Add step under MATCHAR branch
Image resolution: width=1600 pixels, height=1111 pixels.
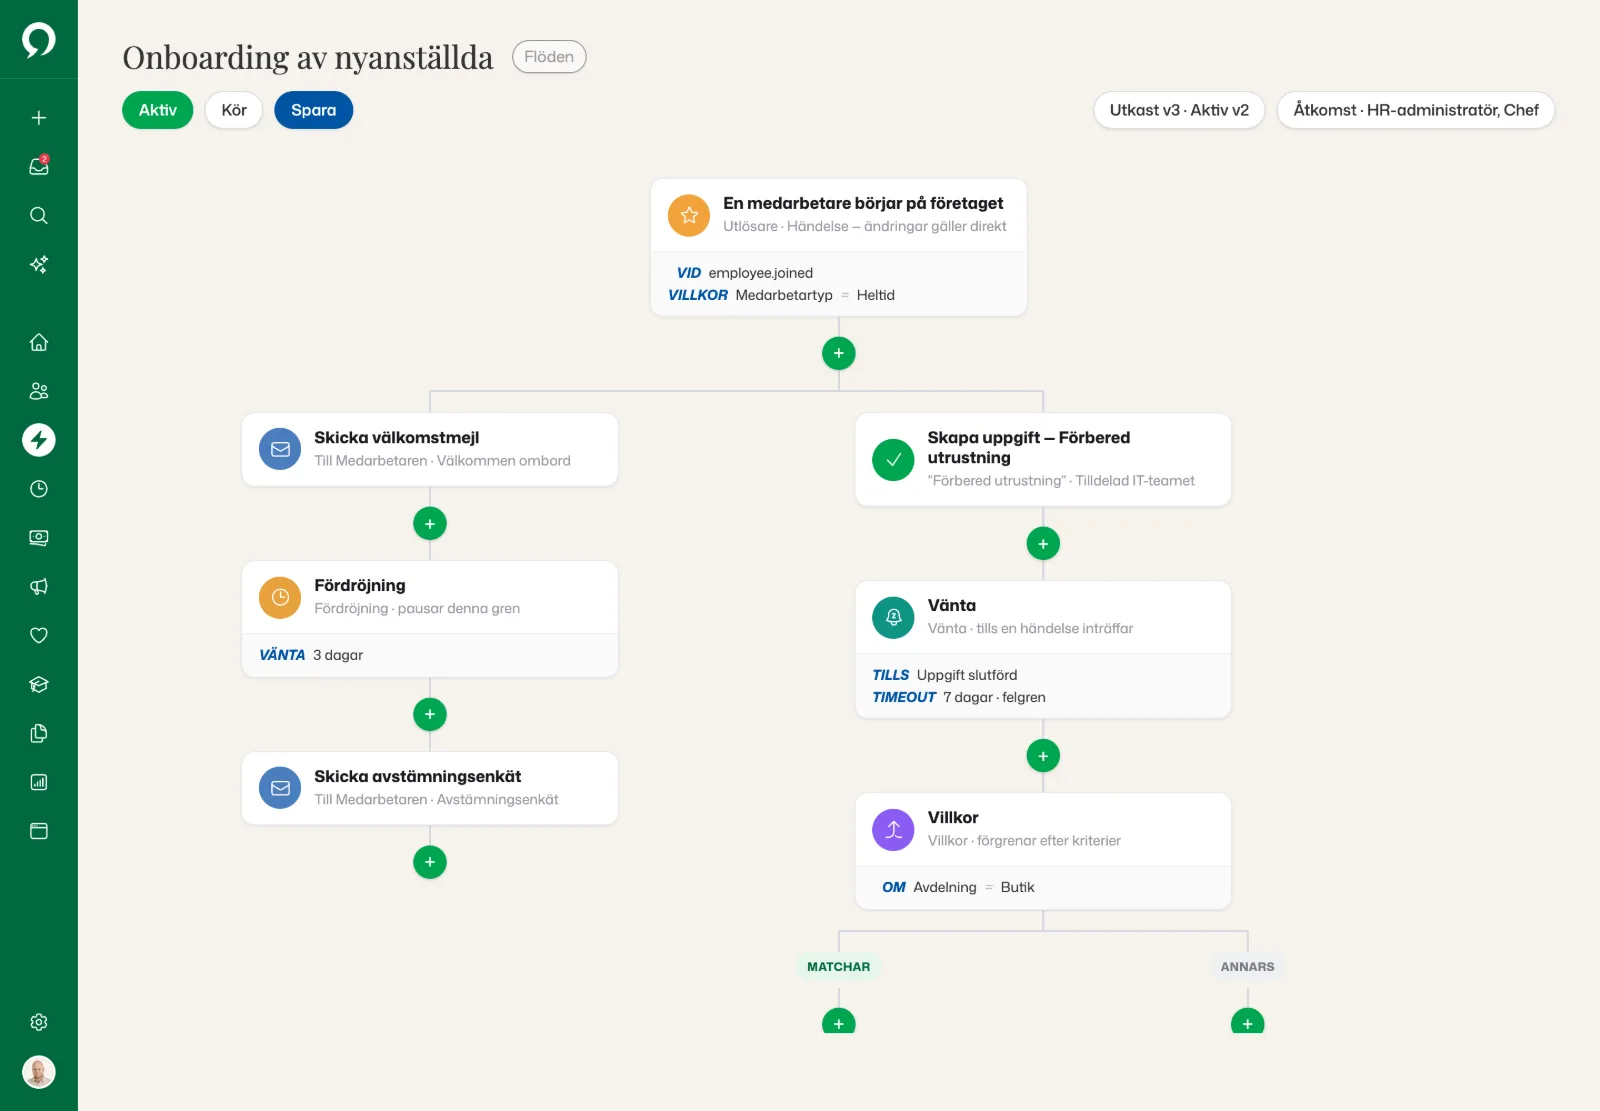[839, 1022]
